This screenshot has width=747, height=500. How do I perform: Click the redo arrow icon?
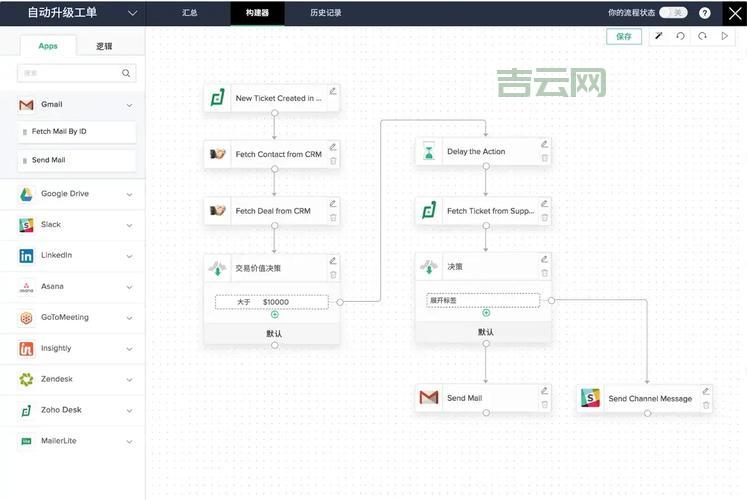tap(703, 36)
